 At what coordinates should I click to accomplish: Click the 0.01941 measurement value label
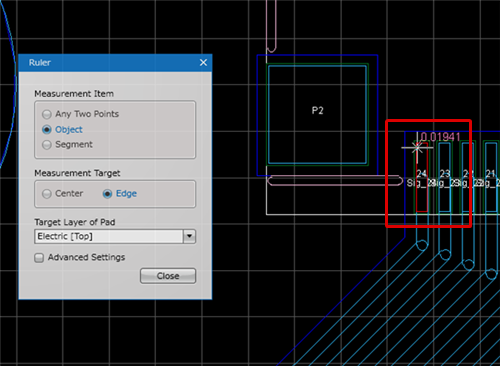point(440,137)
